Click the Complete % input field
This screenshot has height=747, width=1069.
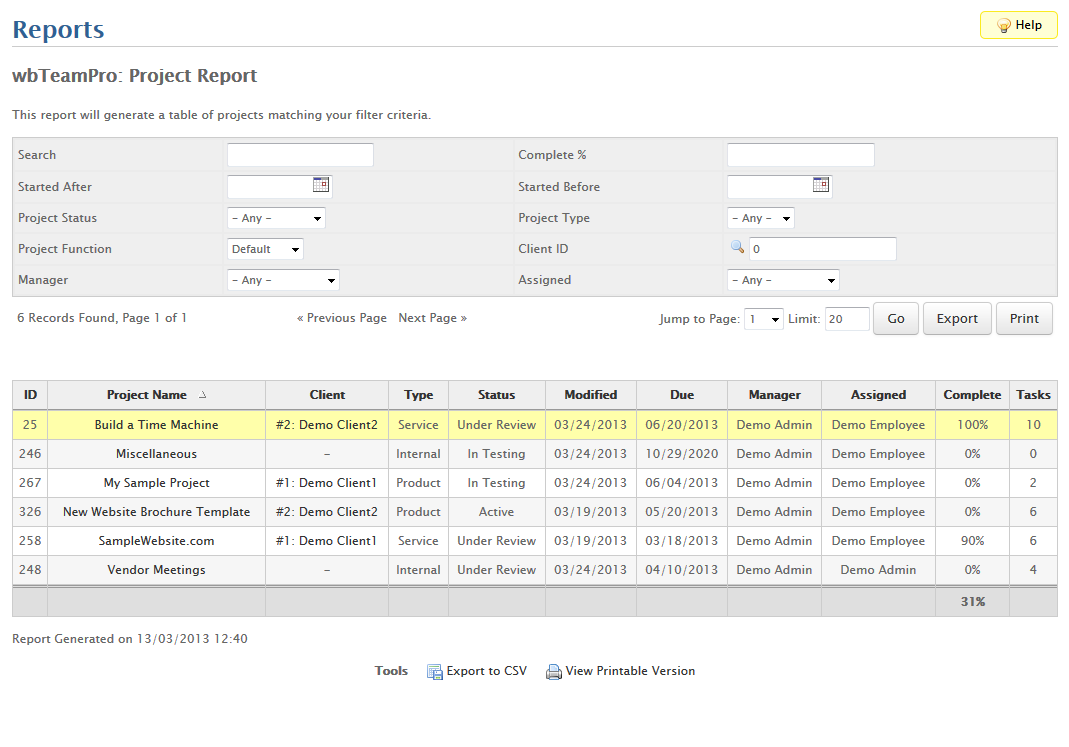tap(800, 155)
